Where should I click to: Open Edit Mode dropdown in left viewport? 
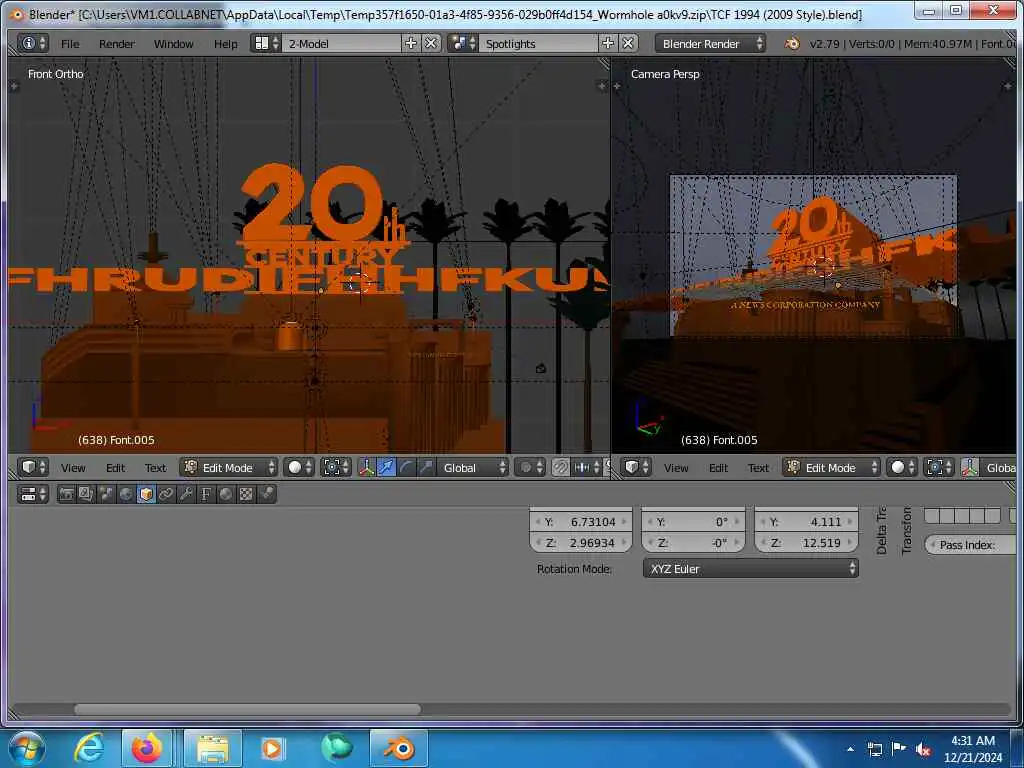(x=229, y=468)
